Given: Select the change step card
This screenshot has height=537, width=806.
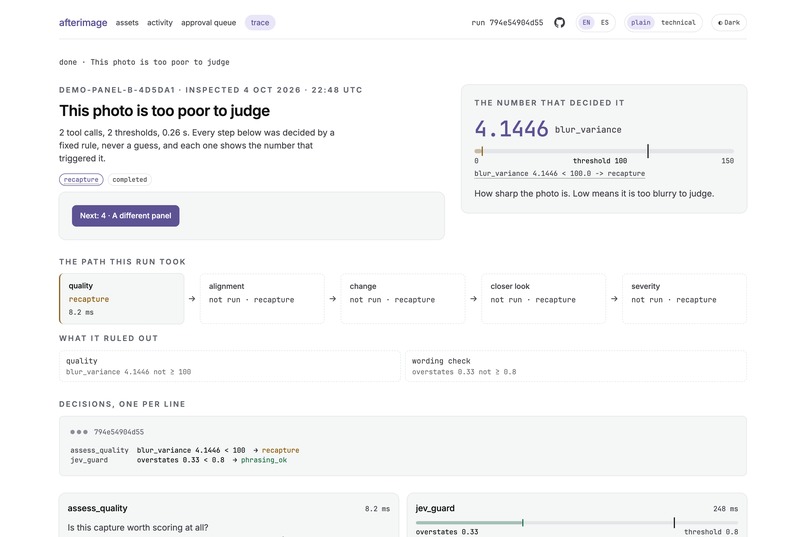Looking at the screenshot, I should tap(403, 299).
